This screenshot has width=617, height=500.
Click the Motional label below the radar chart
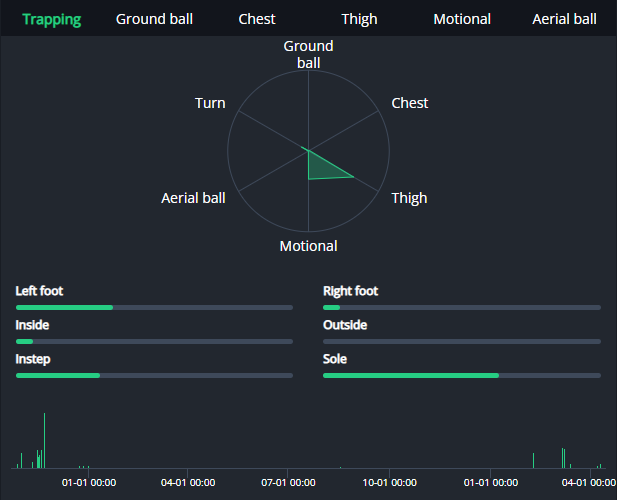[308, 246]
